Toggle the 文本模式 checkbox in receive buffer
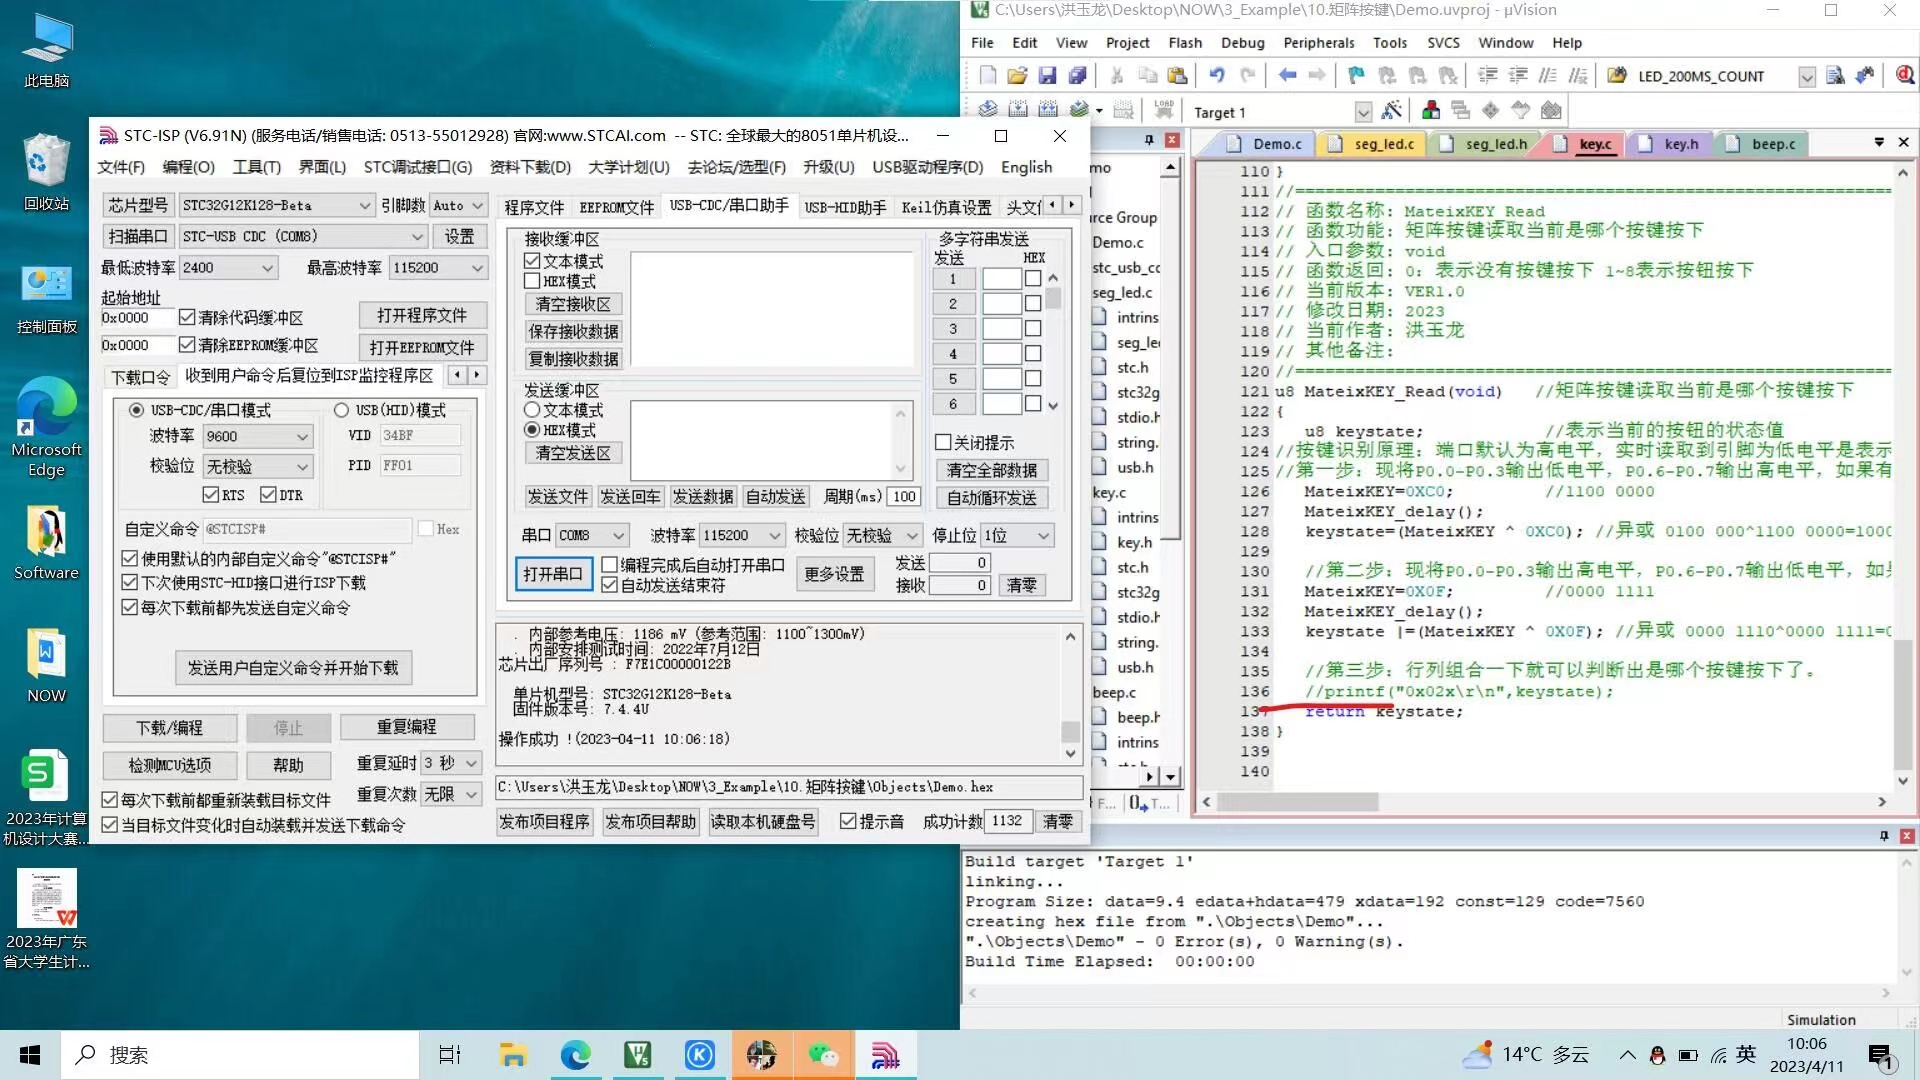 [532, 261]
